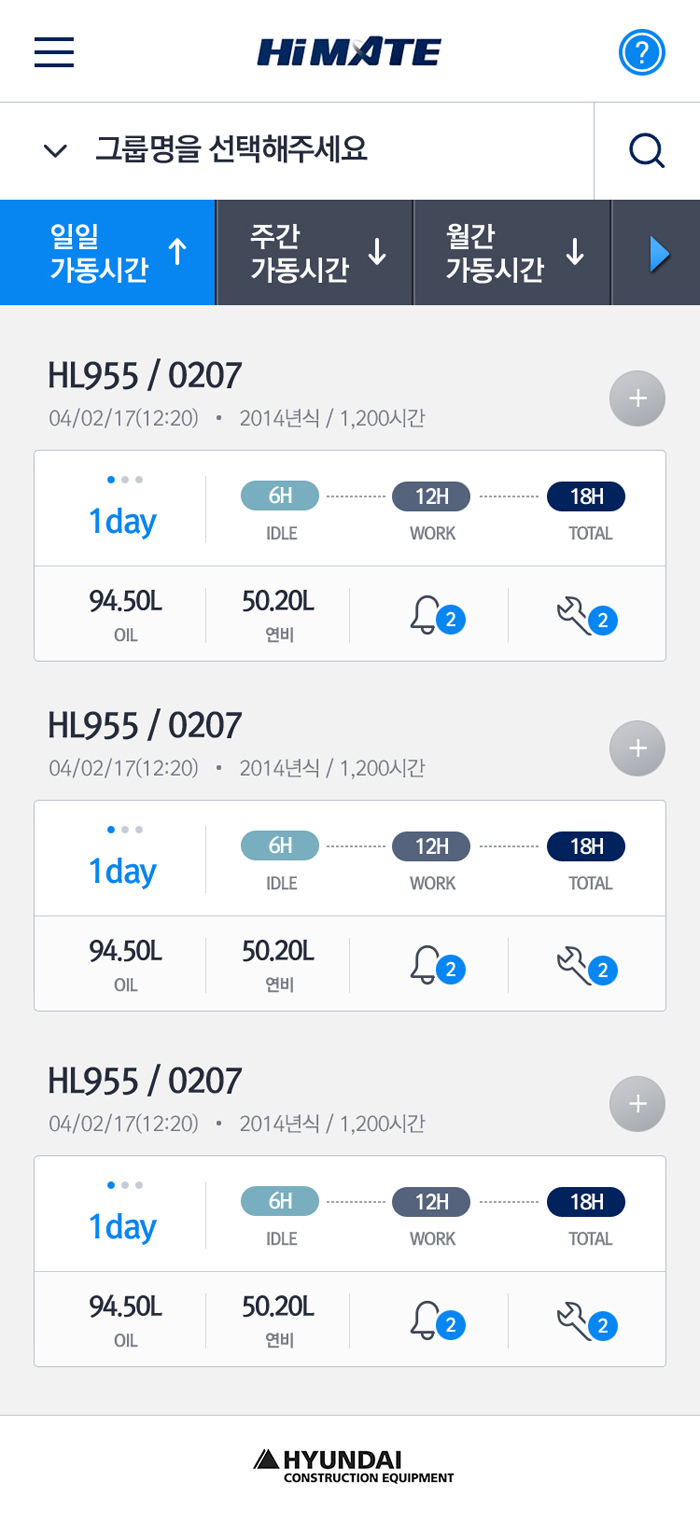
Task: Tap the 1day period on first card
Action: (122, 521)
